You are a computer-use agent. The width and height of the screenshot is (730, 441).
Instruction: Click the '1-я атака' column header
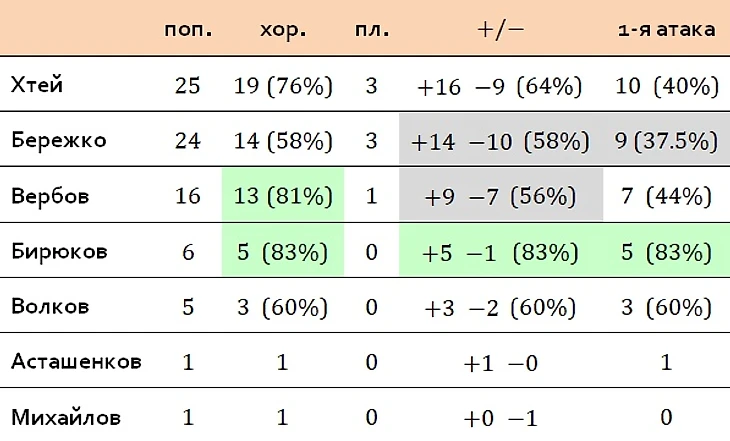[667, 29]
